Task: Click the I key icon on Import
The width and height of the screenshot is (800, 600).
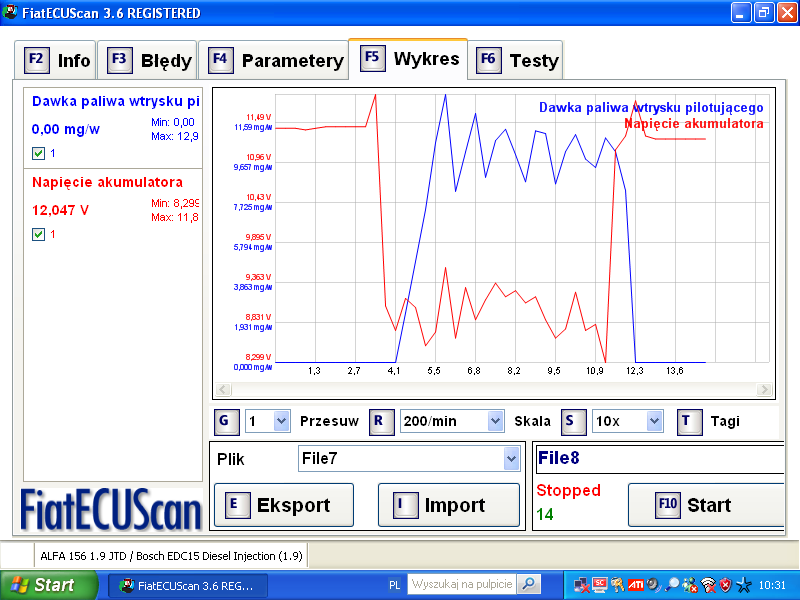Action: tap(406, 505)
